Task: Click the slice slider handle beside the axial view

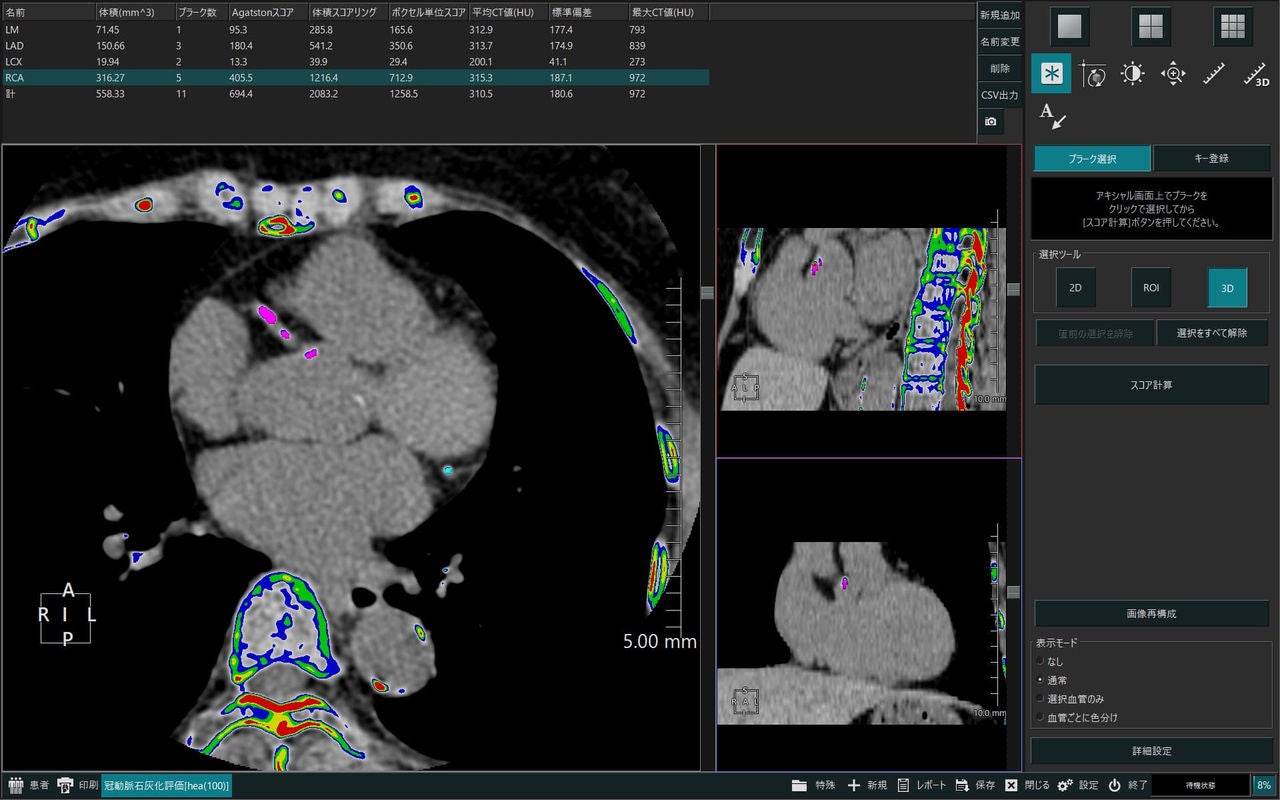Action: click(x=708, y=293)
